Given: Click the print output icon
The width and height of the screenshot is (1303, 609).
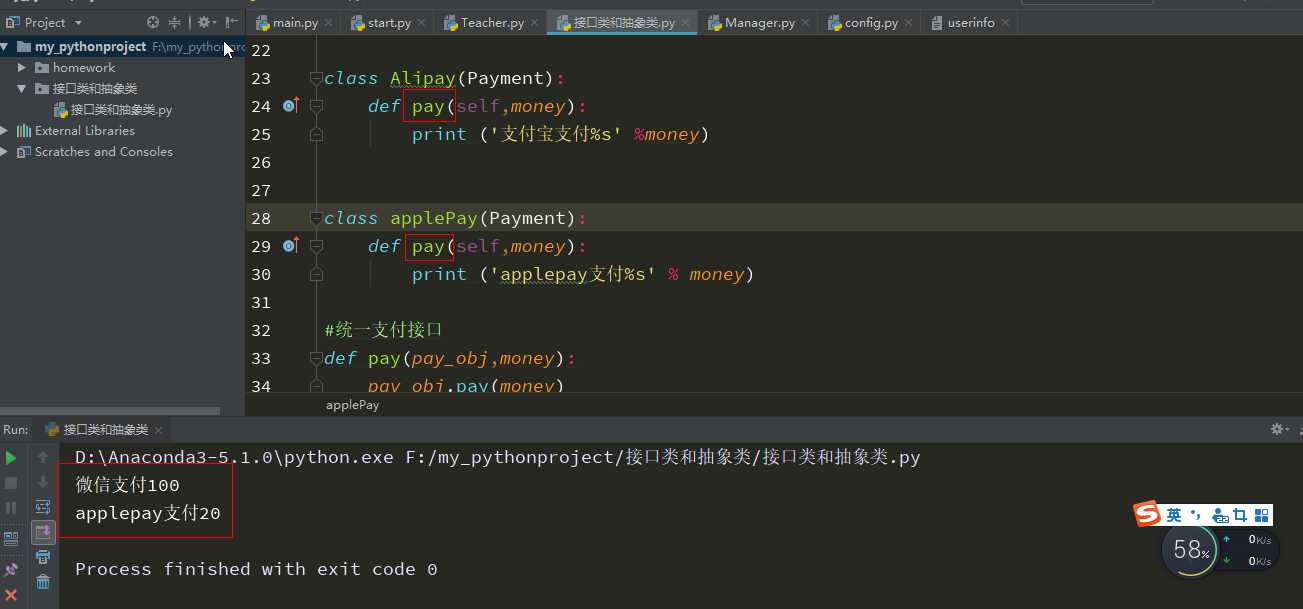Looking at the screenshot, I should tap(43, 558).
